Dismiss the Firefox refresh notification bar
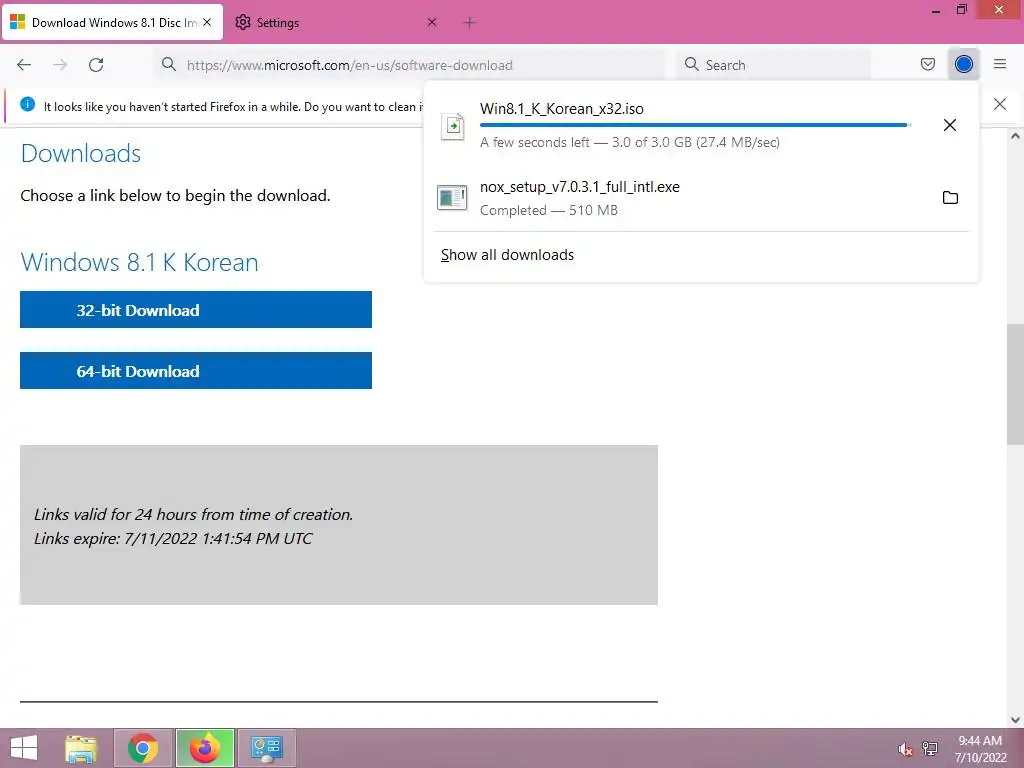 999,104
